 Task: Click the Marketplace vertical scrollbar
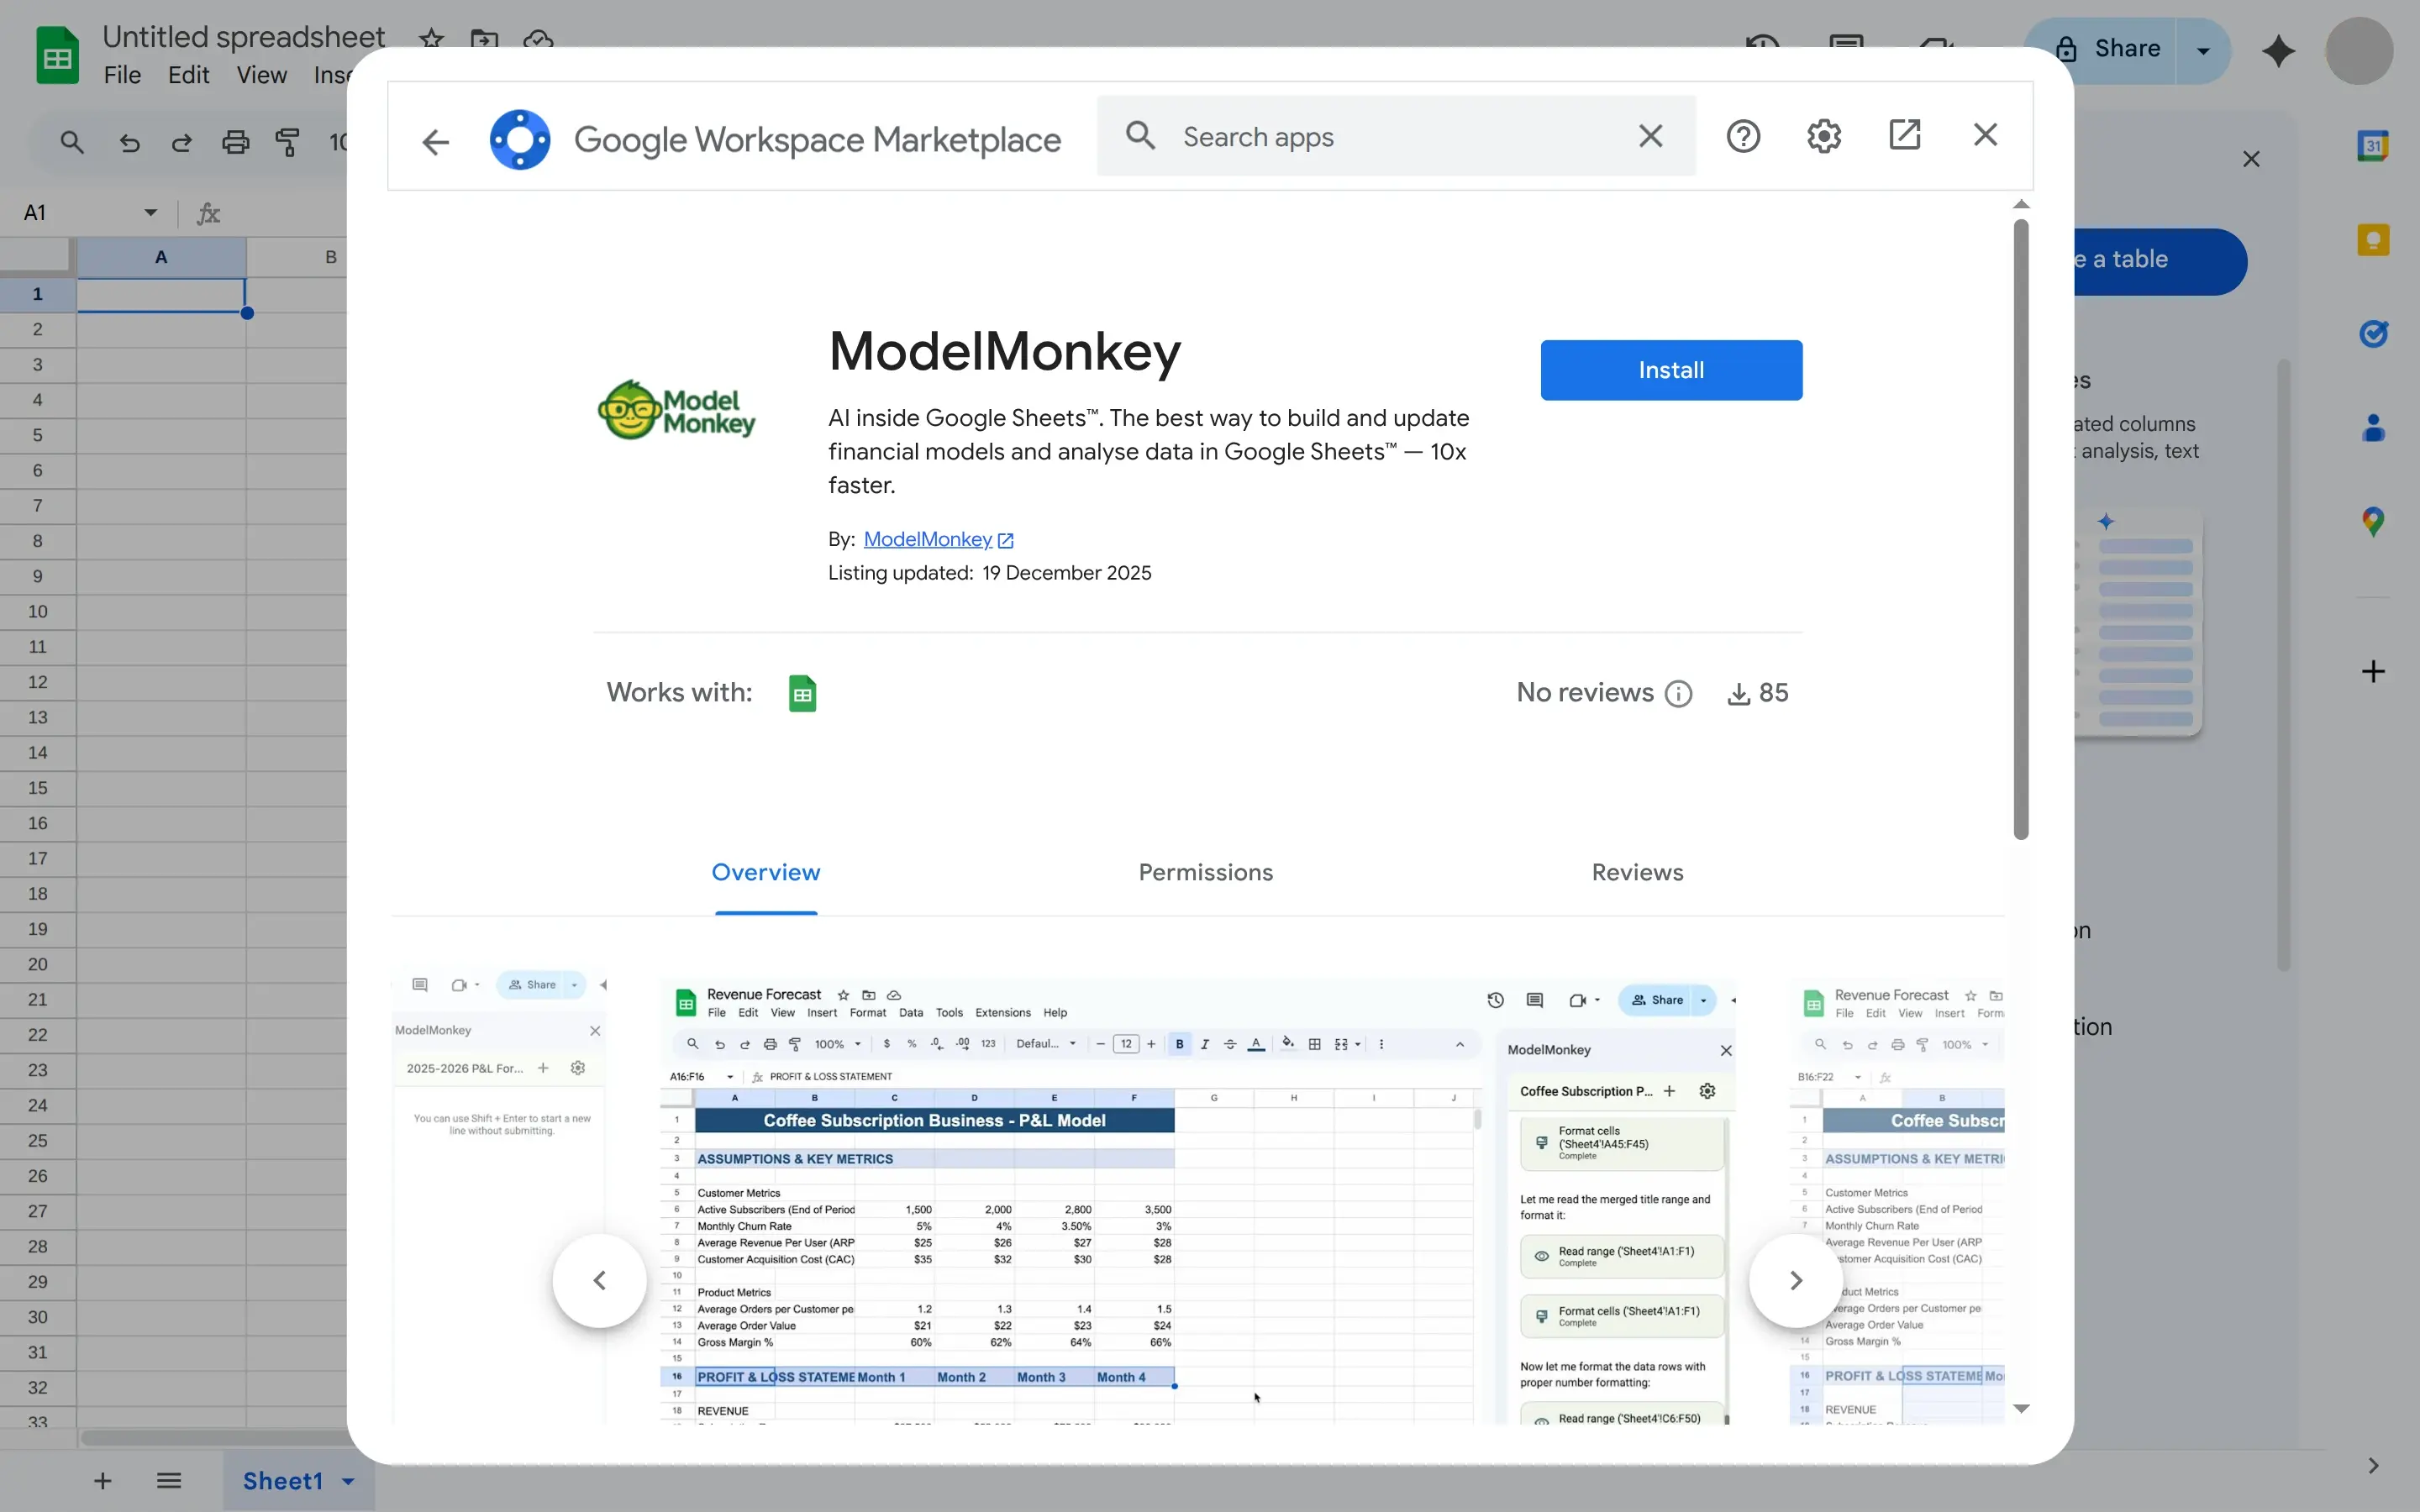[2020, 530]
